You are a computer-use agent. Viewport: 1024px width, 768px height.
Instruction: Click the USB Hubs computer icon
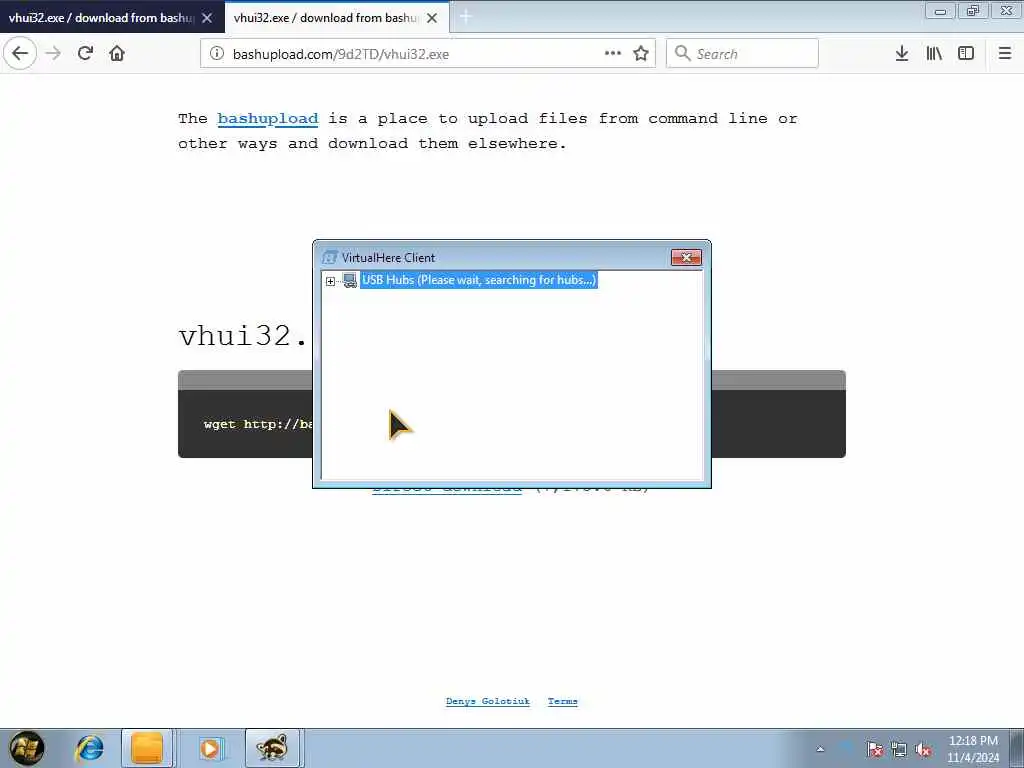tap(350, 281)
